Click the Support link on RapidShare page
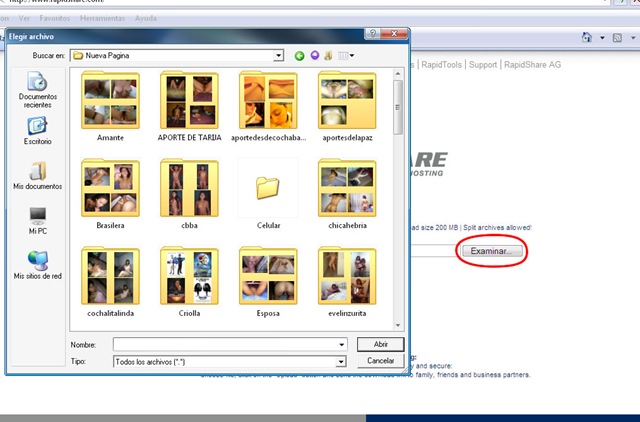 pos(483,64)
